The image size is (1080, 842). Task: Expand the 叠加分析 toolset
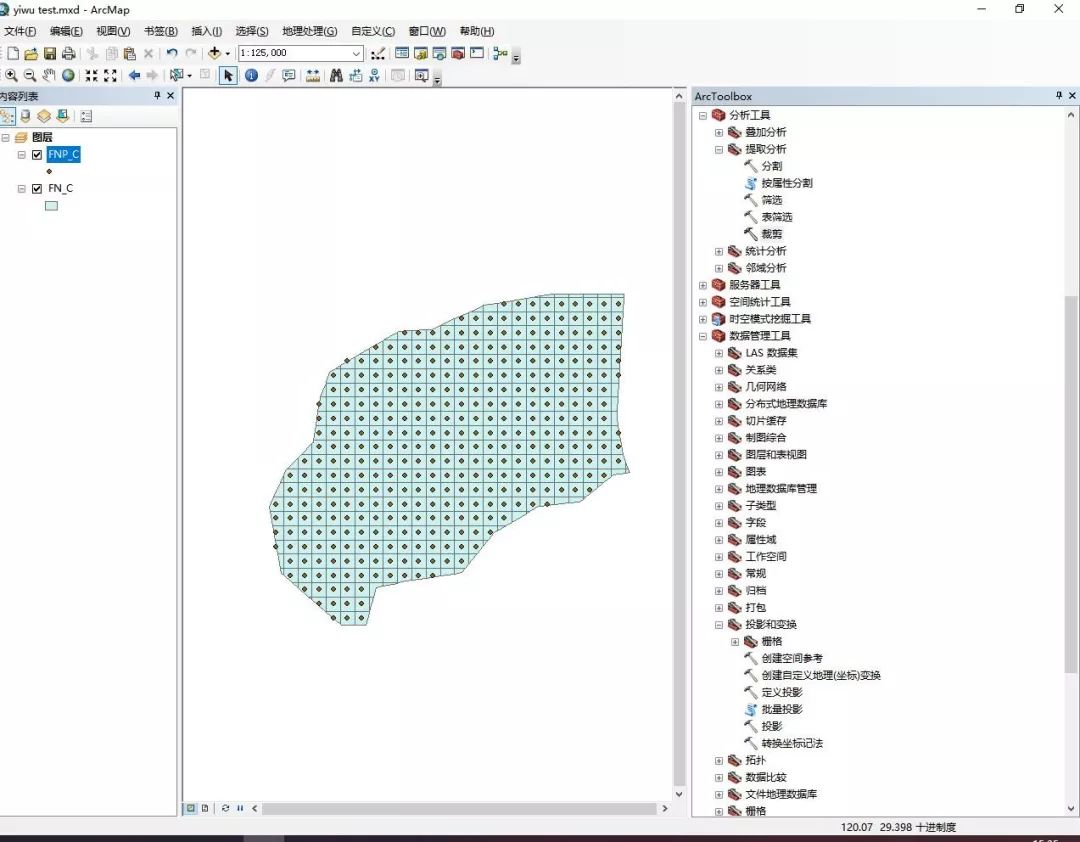(x=718, y=132)
